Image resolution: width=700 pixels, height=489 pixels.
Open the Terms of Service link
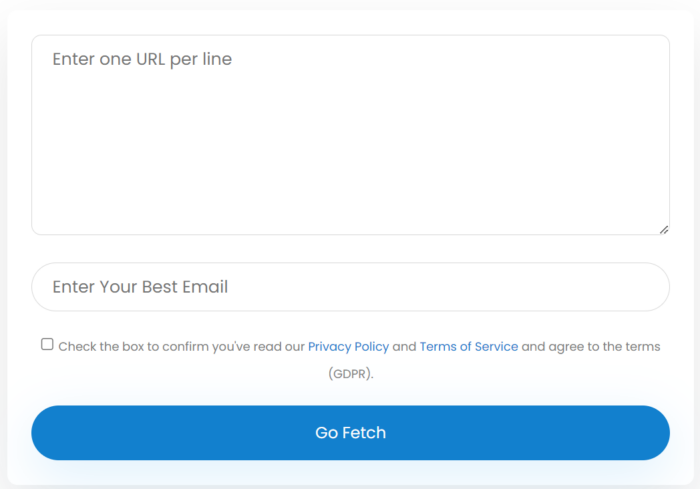468,347
